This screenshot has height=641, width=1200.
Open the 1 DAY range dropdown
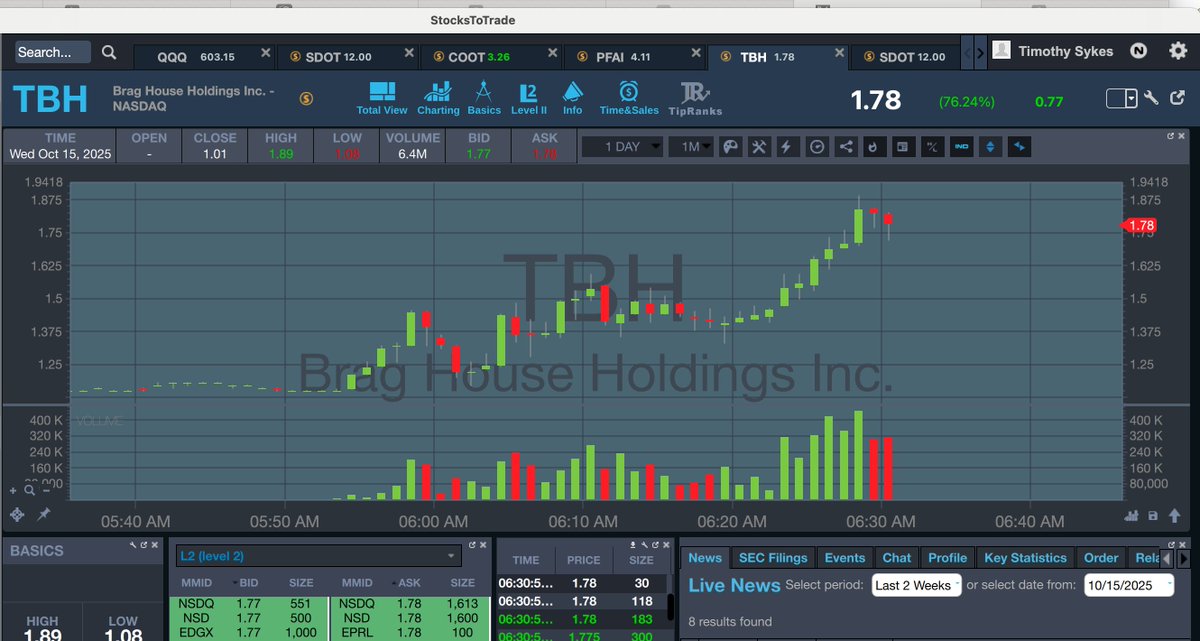coord(620,146)
